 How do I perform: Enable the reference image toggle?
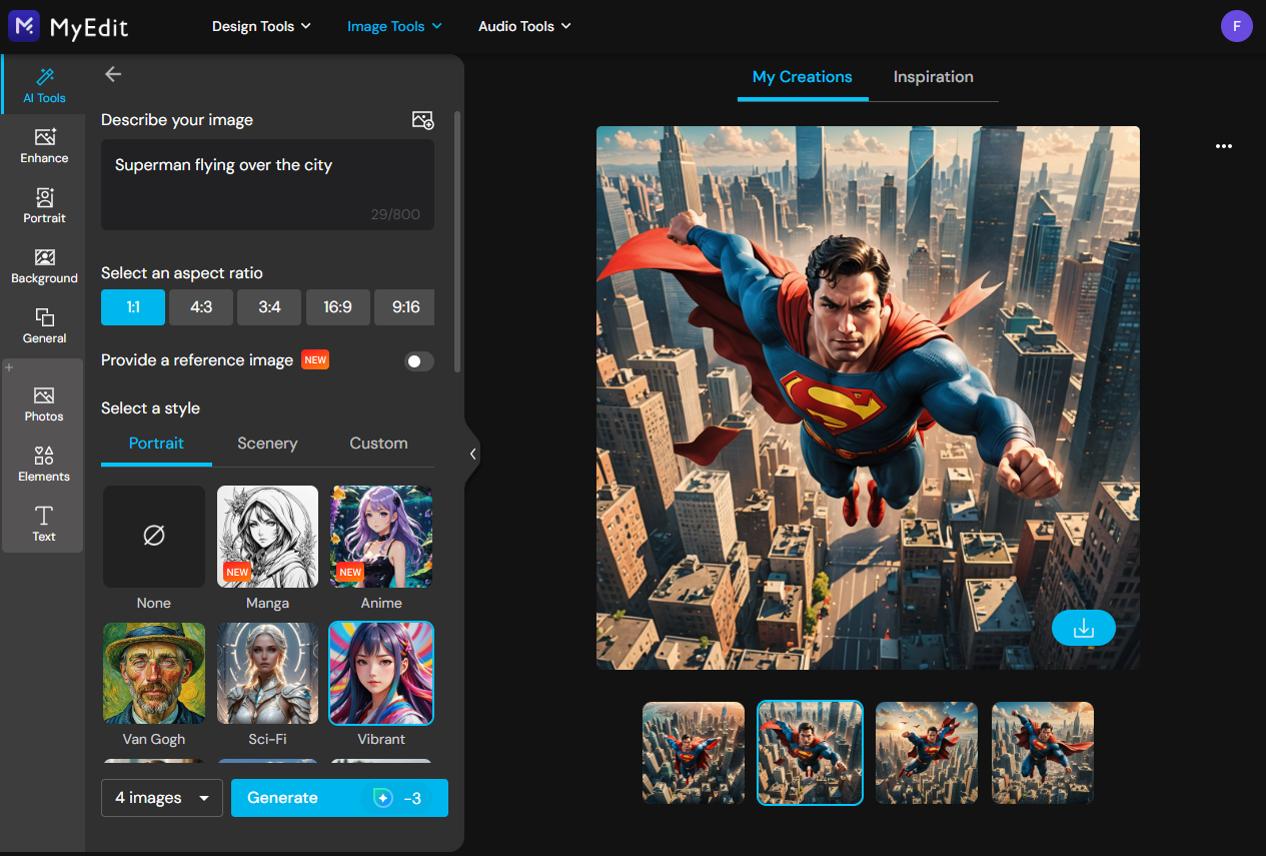coord(419,361)
